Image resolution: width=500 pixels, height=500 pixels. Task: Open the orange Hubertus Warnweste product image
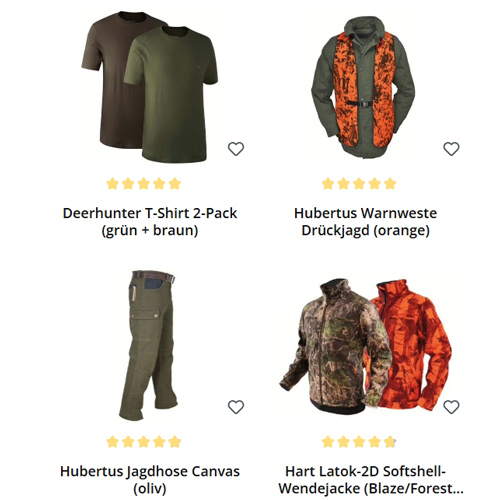pos(364,87)
